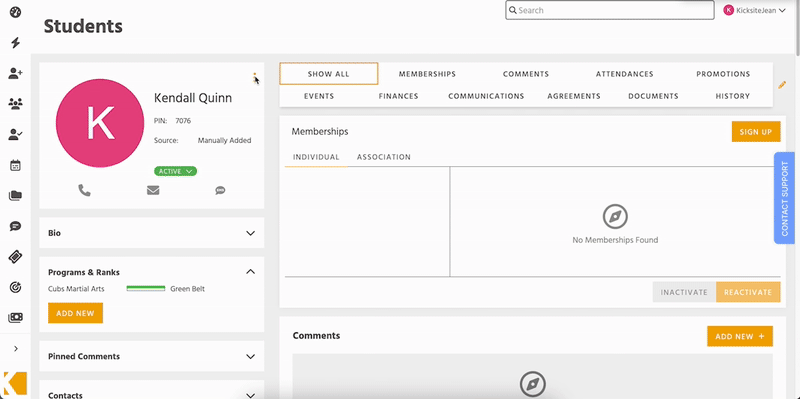Collapse the Programs & Ranks section

[x=251, y=272]
